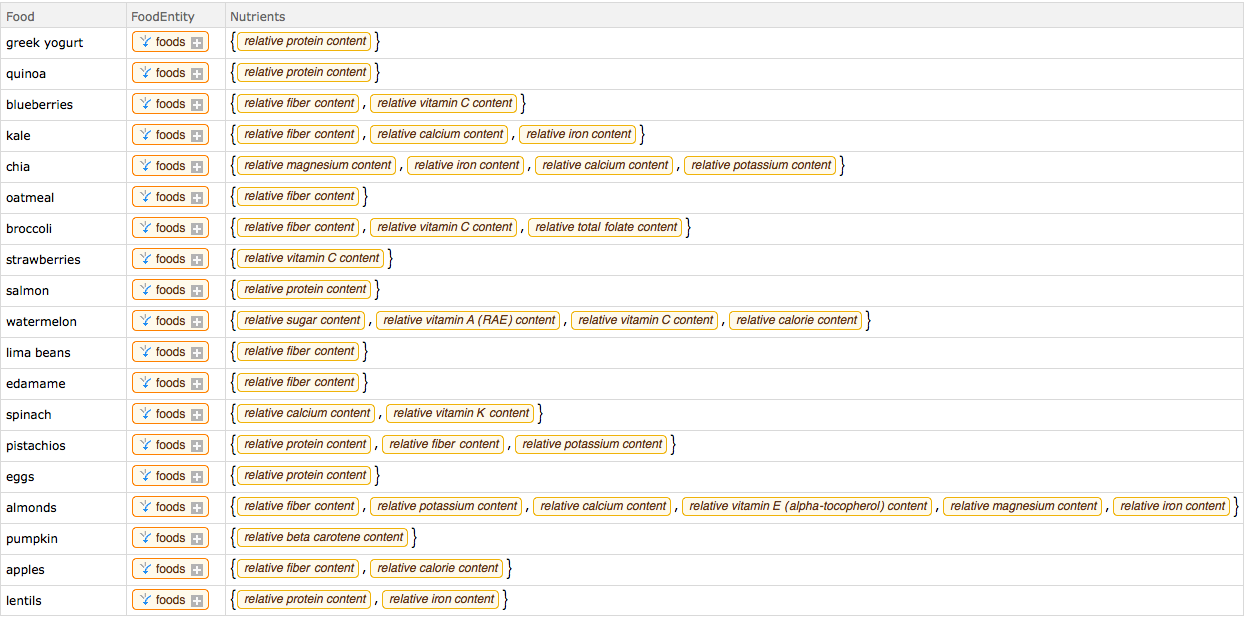This screenshot has width=1244, height=631.
Task: Expand the foods plus box for quinoa
Action: pyautogui.click(x=197, y=73)
